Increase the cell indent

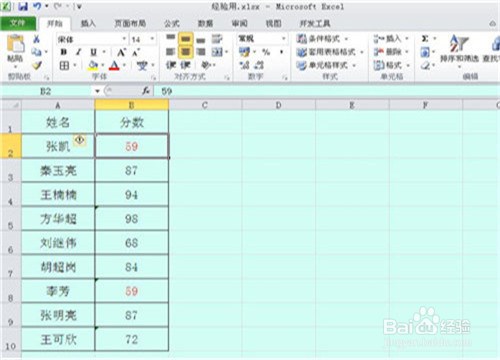tap(185, 65)
